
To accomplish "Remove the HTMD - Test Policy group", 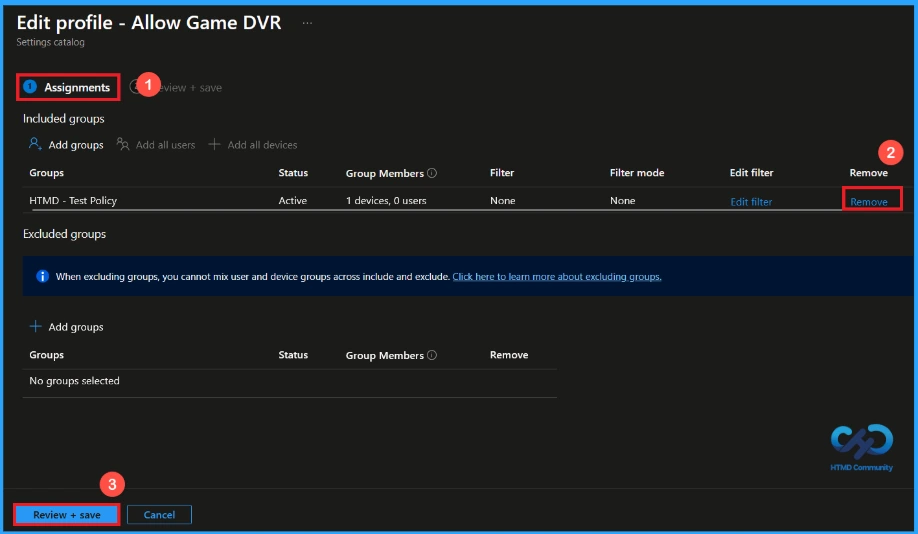I will pyautogui.click(x=869, y=201).
